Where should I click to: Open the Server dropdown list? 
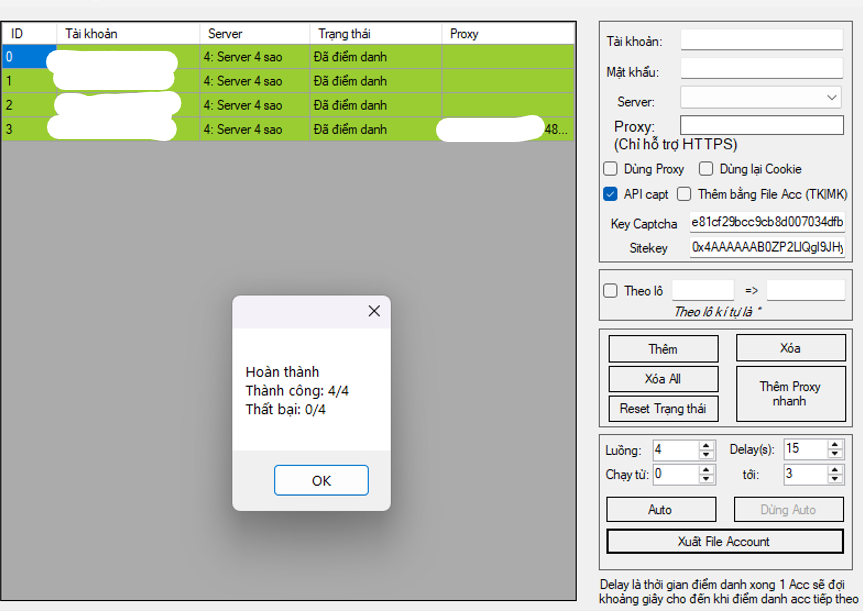pyautogui.click(x=833, y=98)
